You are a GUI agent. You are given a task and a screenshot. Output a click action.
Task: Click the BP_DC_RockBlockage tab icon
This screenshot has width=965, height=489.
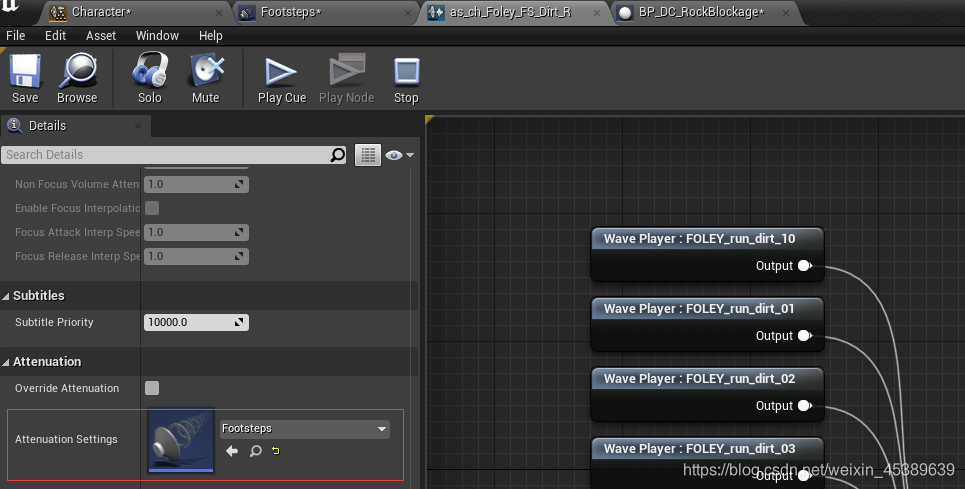pyautogui.click(x=625, y=12)
